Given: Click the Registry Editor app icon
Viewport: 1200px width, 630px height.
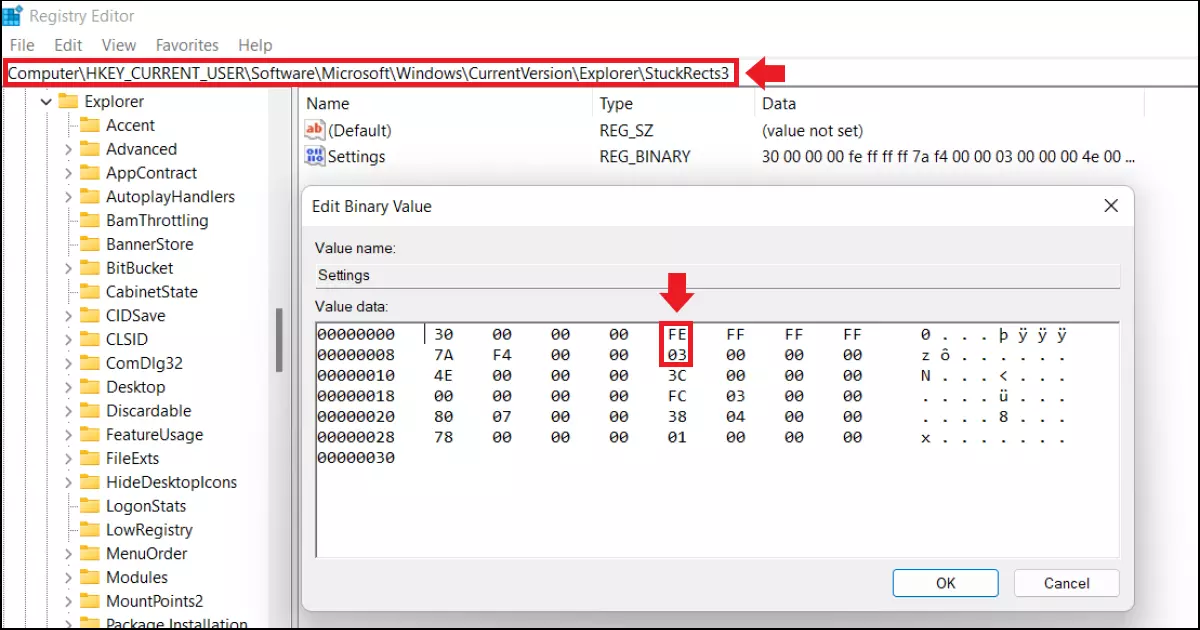Looking at the screenshot, I should tap(12, 15).
